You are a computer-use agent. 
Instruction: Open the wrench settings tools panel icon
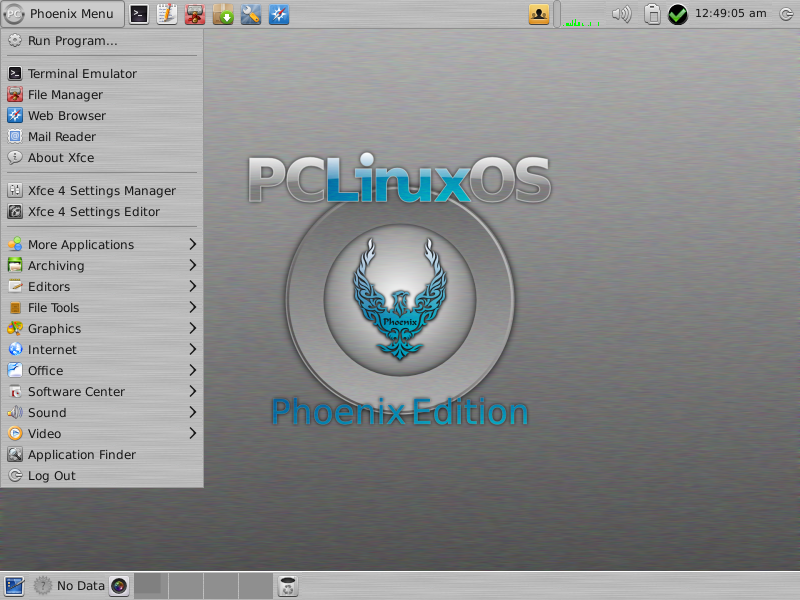(x=251, y=14)
